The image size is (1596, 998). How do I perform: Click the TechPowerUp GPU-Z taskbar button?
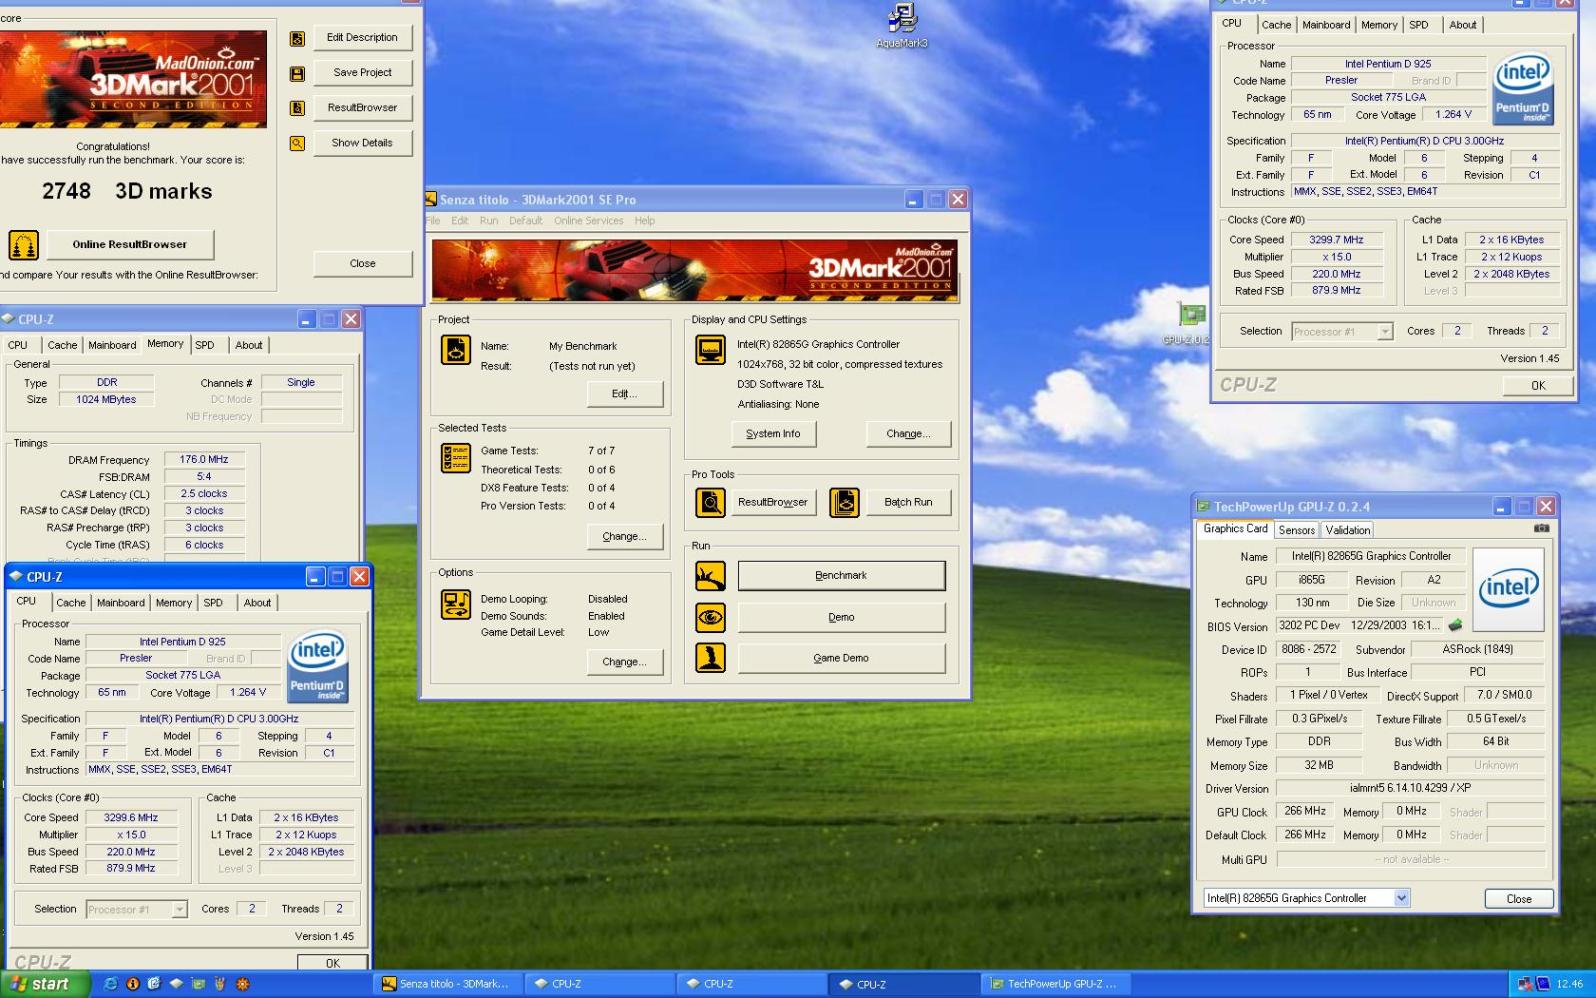point(1054,984)
